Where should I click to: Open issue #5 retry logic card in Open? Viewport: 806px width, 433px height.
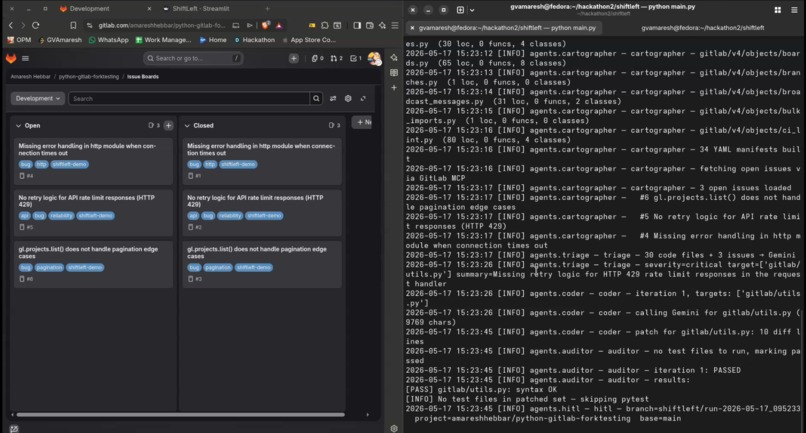coord(93,212)
